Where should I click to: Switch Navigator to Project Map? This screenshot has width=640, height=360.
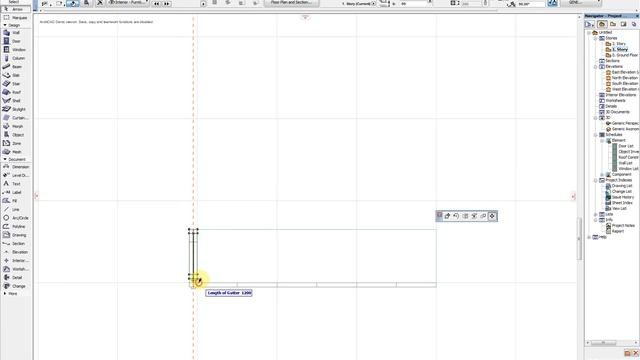tap(602, 24)
